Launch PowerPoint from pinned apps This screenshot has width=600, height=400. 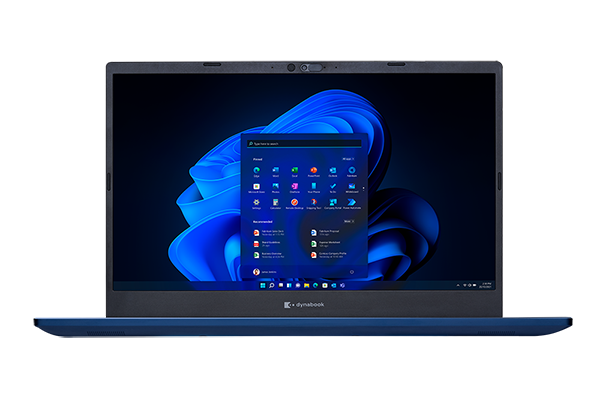point(314,171)
